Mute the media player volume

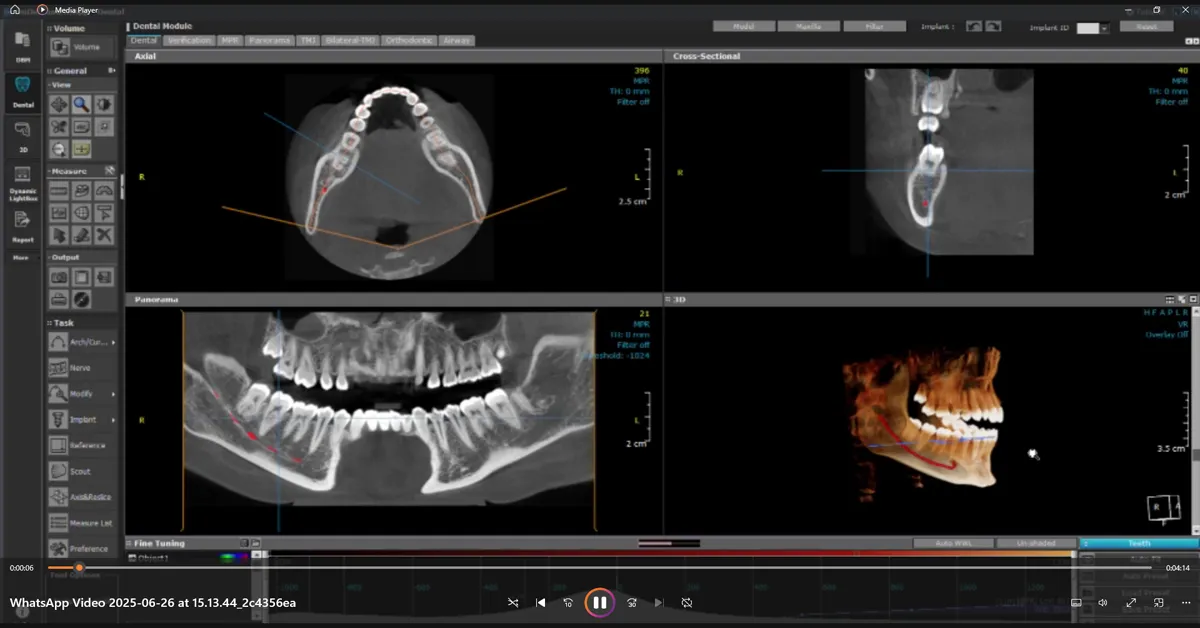[1103, 603]
